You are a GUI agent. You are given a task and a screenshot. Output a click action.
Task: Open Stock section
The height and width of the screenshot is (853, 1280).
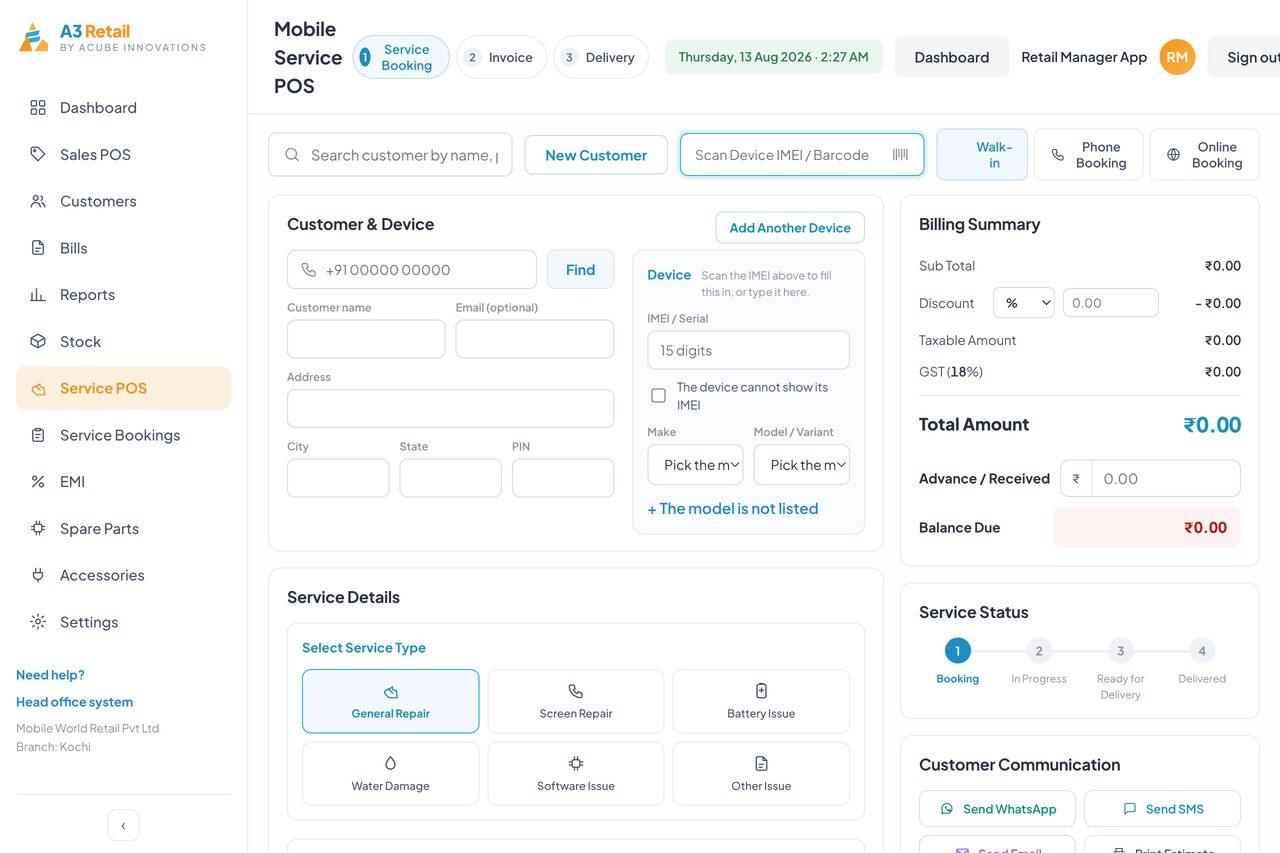tap(123, 341)
